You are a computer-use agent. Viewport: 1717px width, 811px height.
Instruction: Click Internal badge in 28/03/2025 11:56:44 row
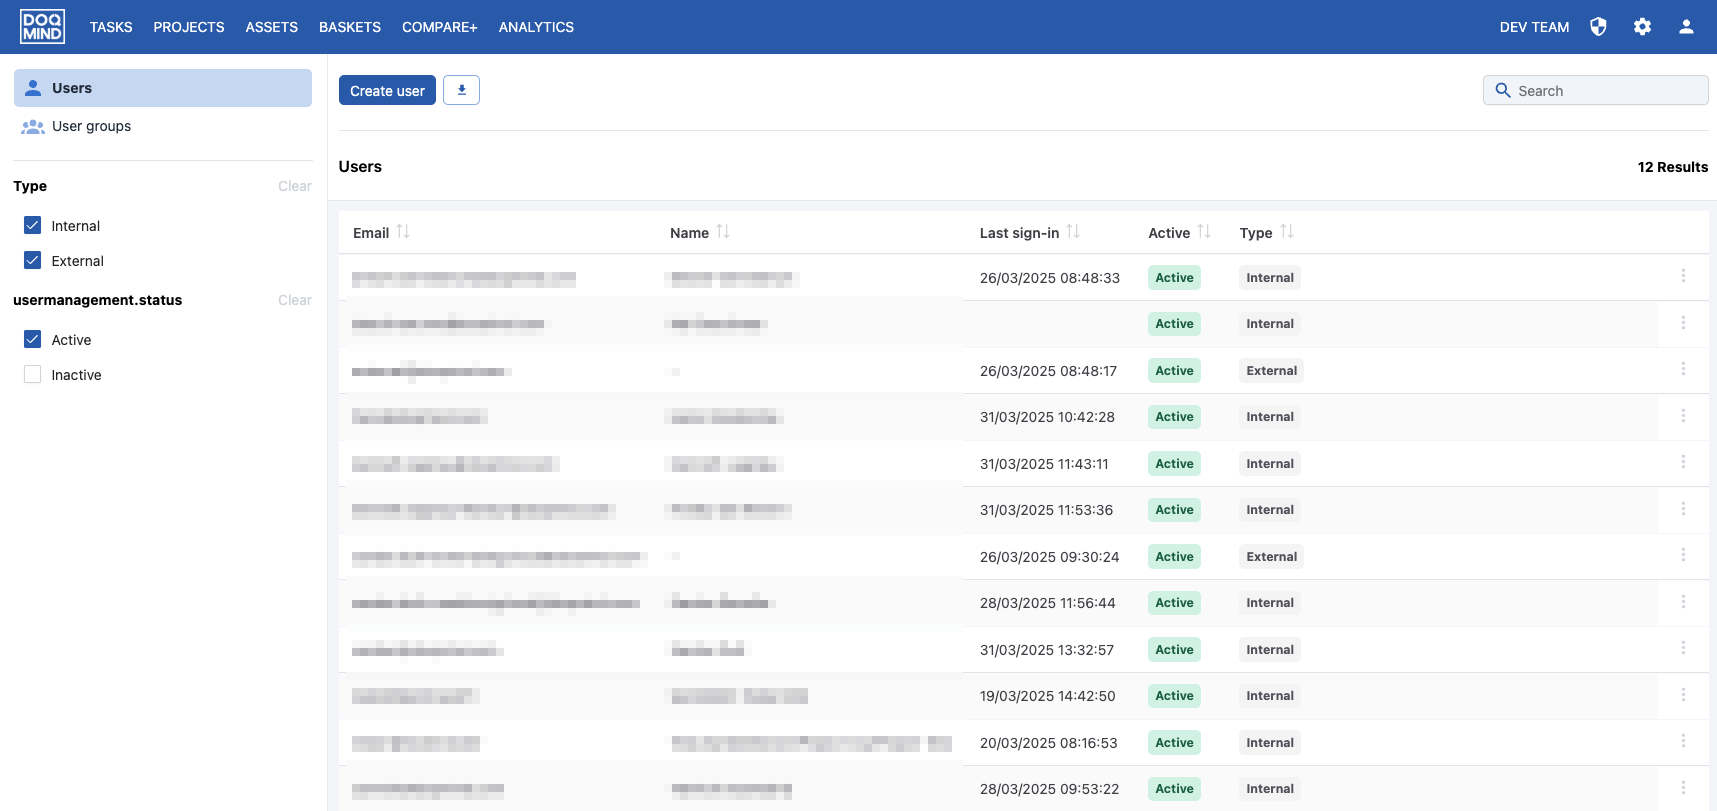click(1270, 602)
